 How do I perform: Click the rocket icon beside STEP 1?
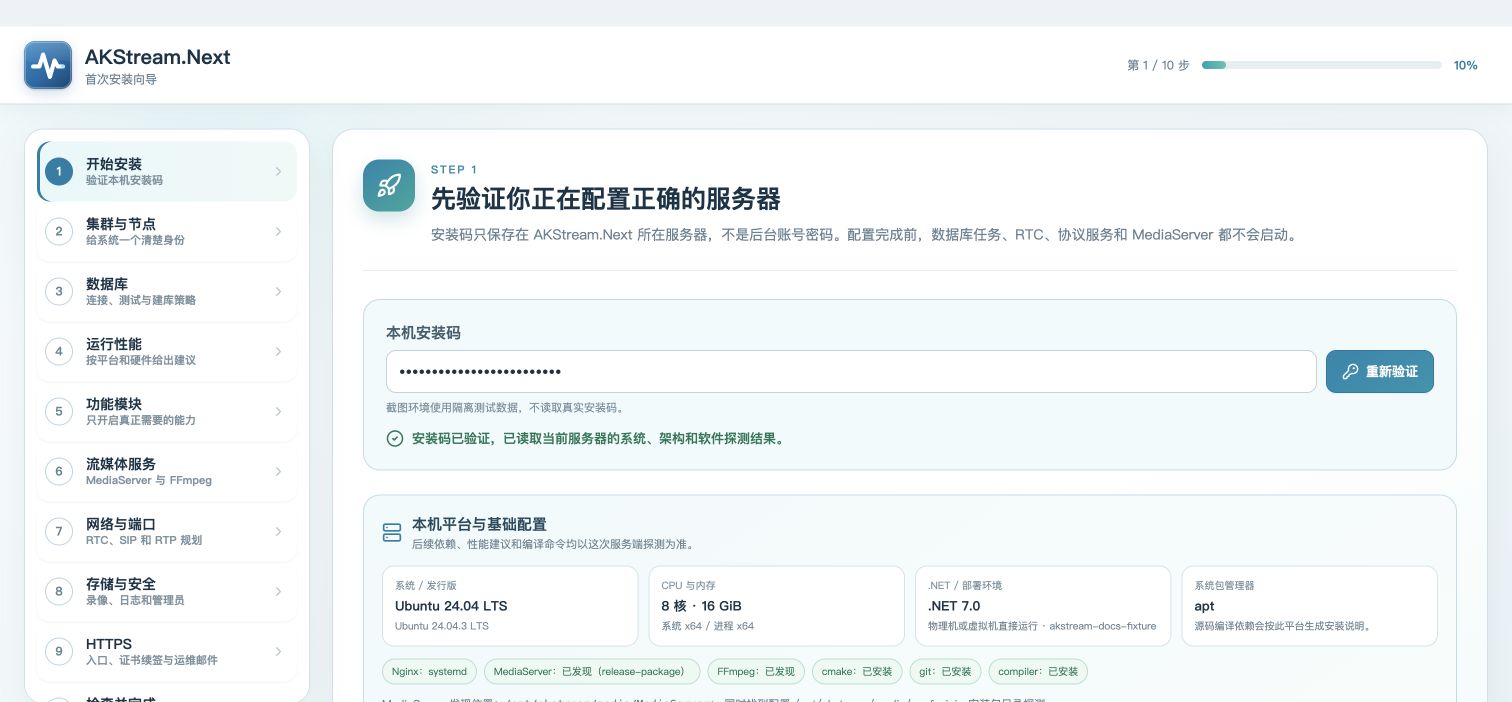tap(389, 185)
